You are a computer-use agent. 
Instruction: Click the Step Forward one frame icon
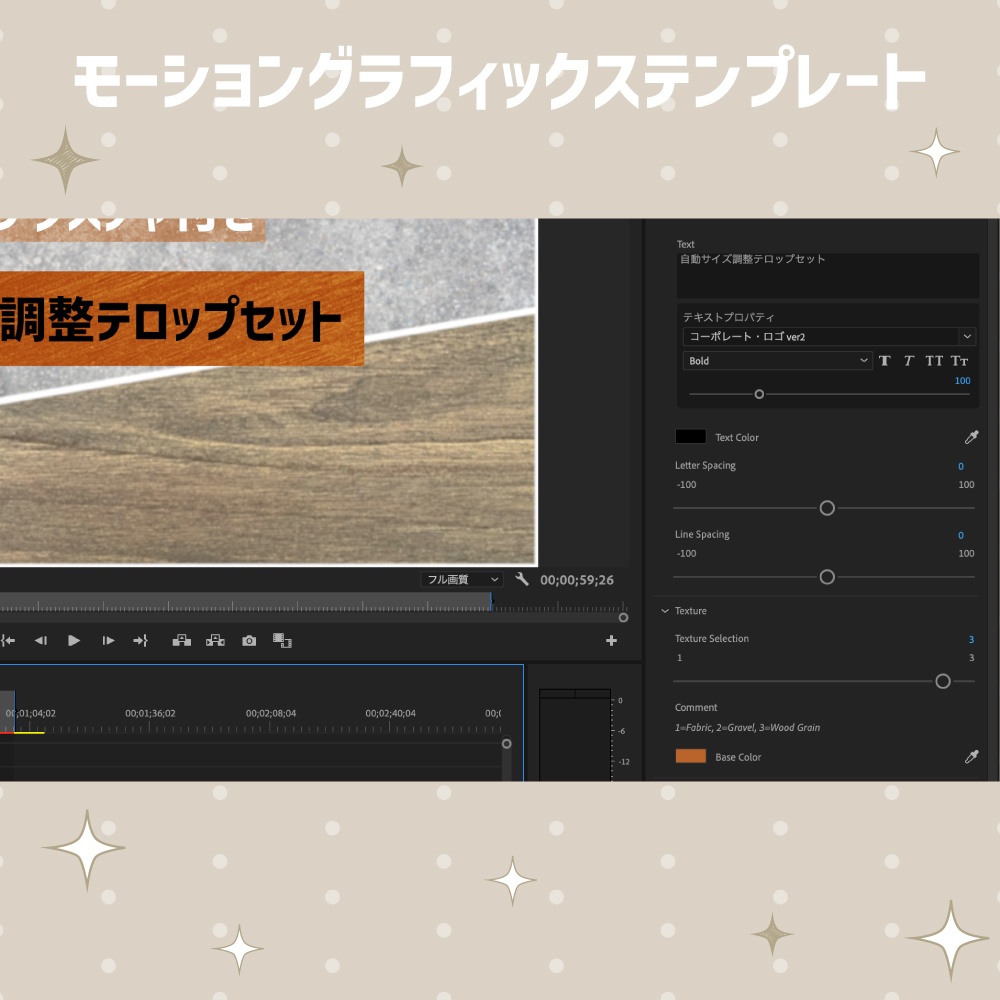coord(106,641)
